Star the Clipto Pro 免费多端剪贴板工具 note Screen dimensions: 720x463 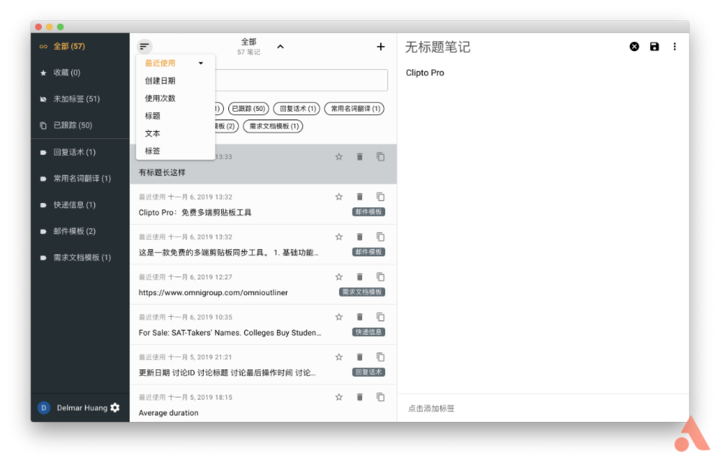pyautogui.click(x=339, y=197)
